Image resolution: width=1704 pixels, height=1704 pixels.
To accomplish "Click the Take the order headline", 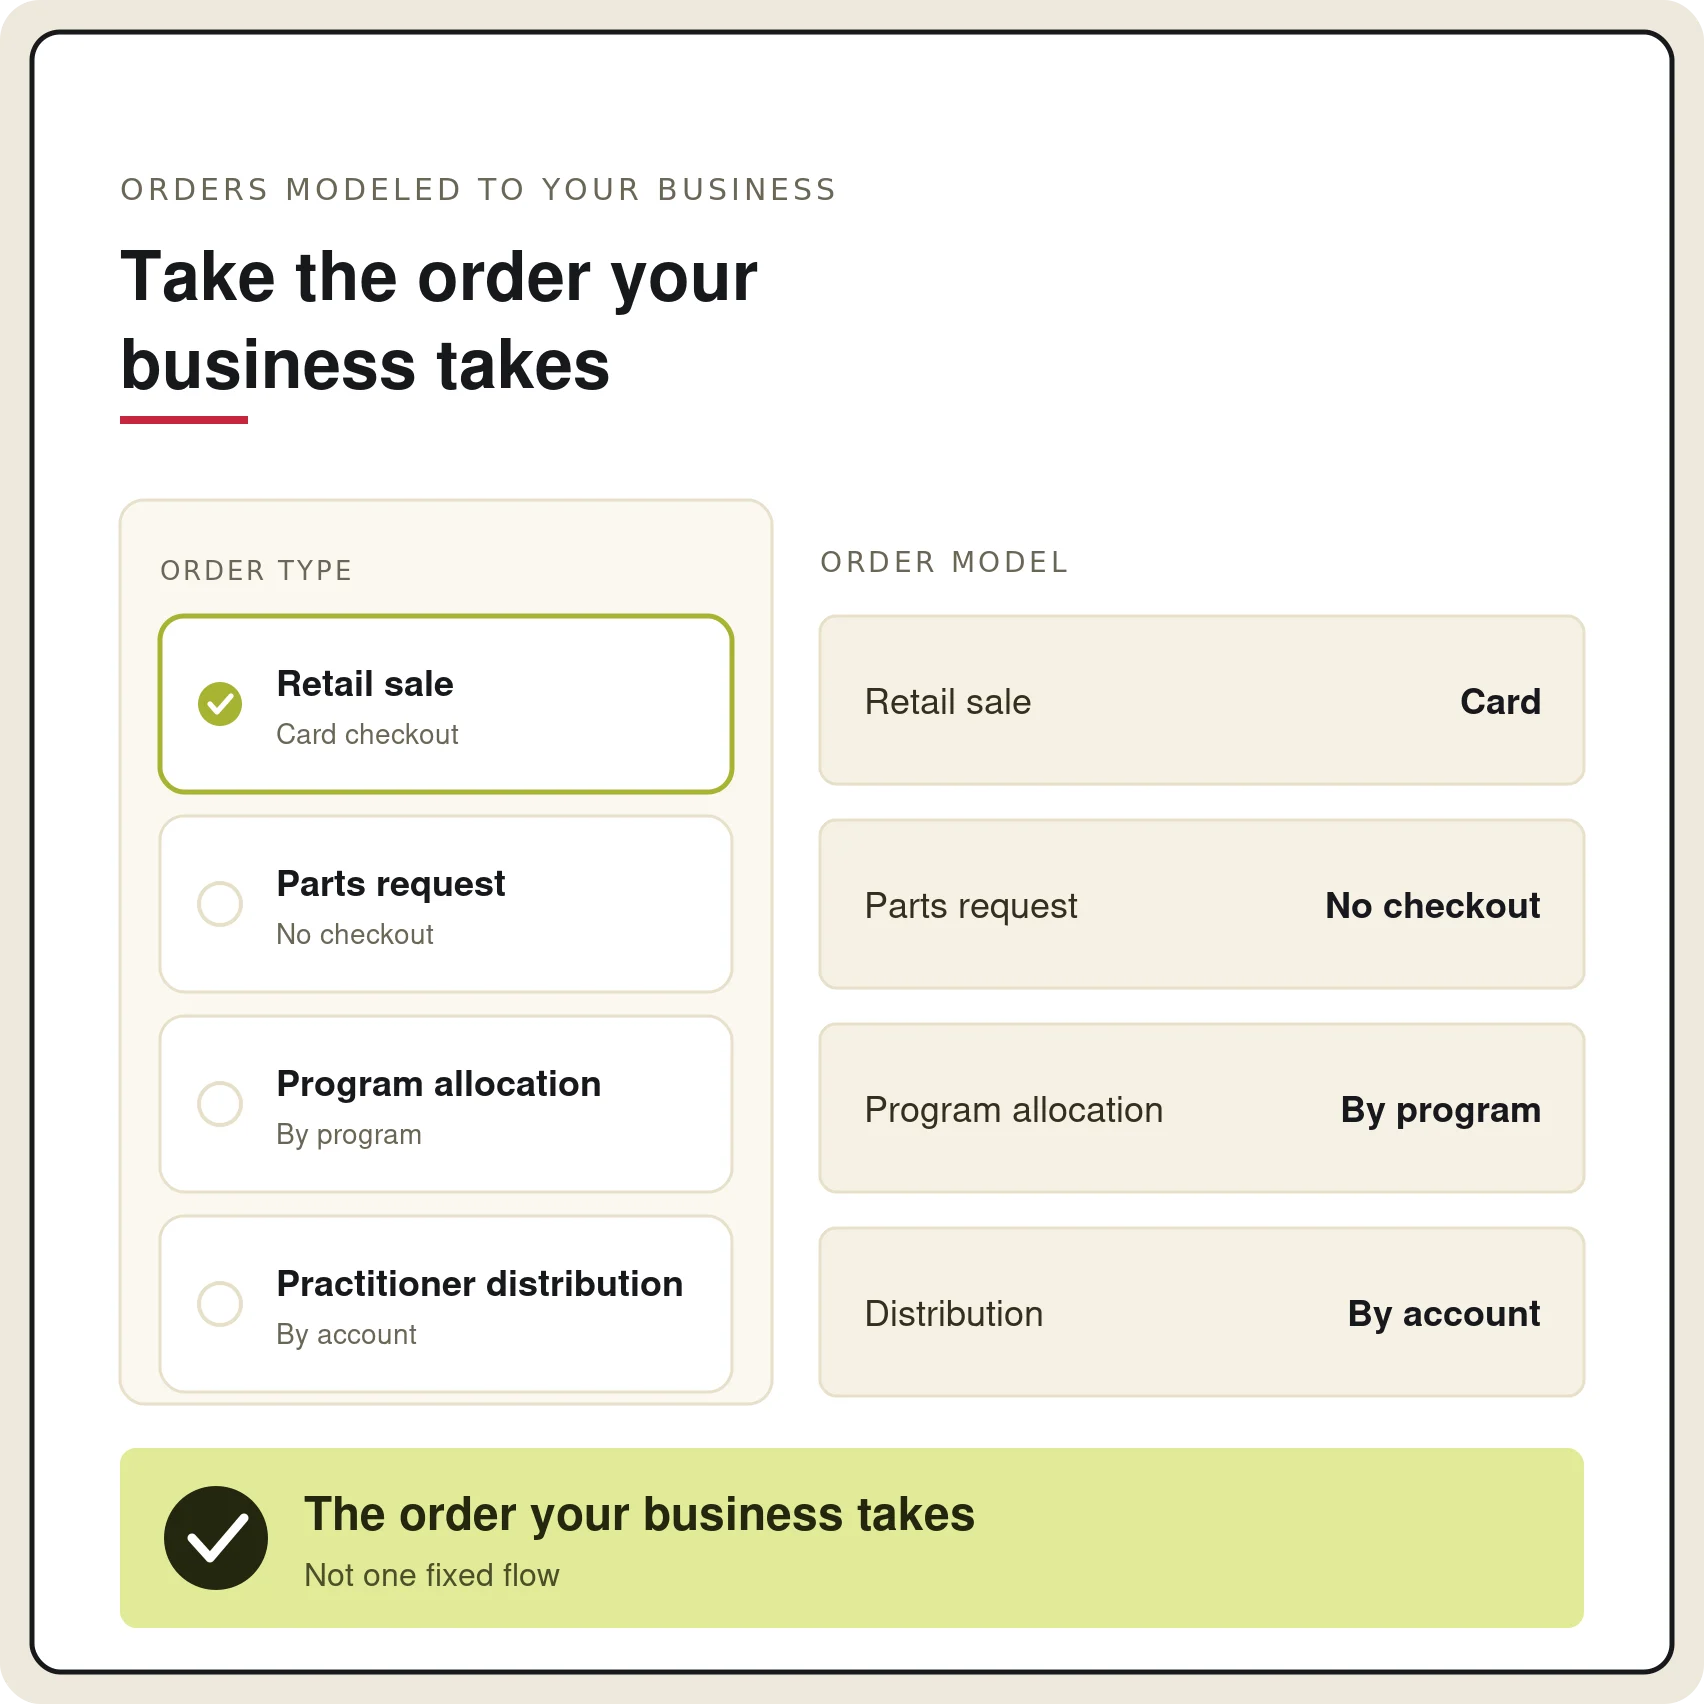I will 439,320.
